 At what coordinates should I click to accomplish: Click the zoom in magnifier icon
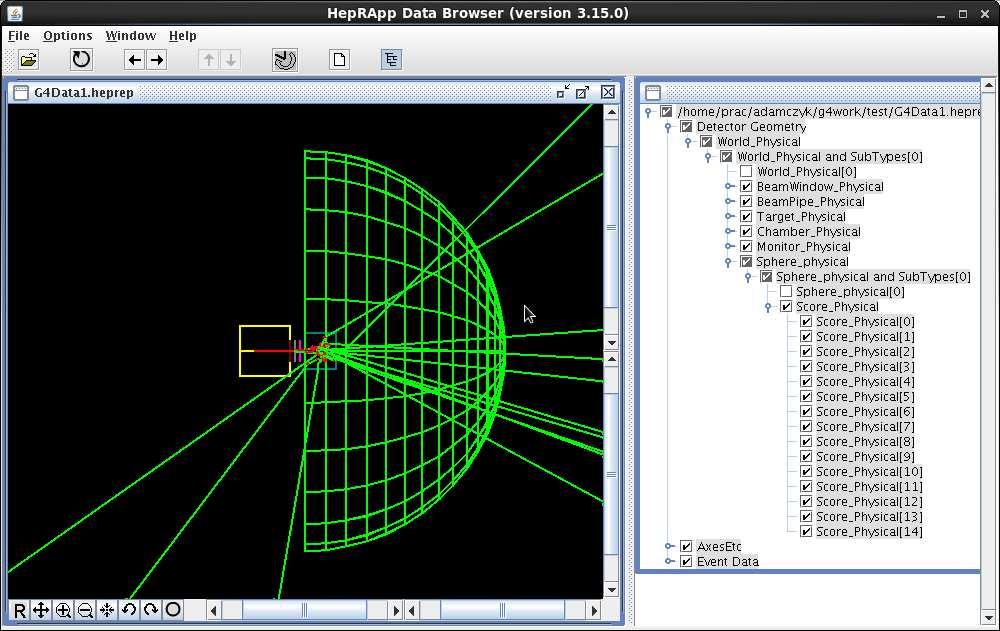(x=63, y=611)
